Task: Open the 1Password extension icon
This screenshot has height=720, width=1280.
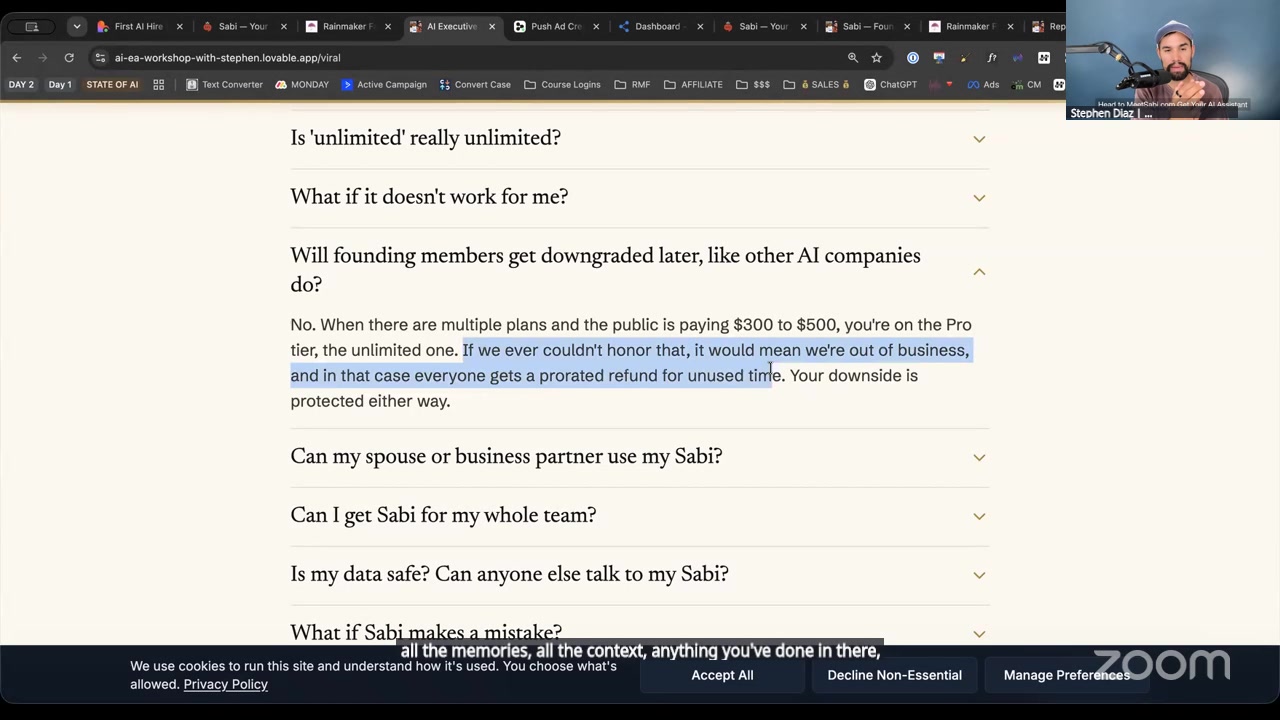Action: (x=913, y=58)
